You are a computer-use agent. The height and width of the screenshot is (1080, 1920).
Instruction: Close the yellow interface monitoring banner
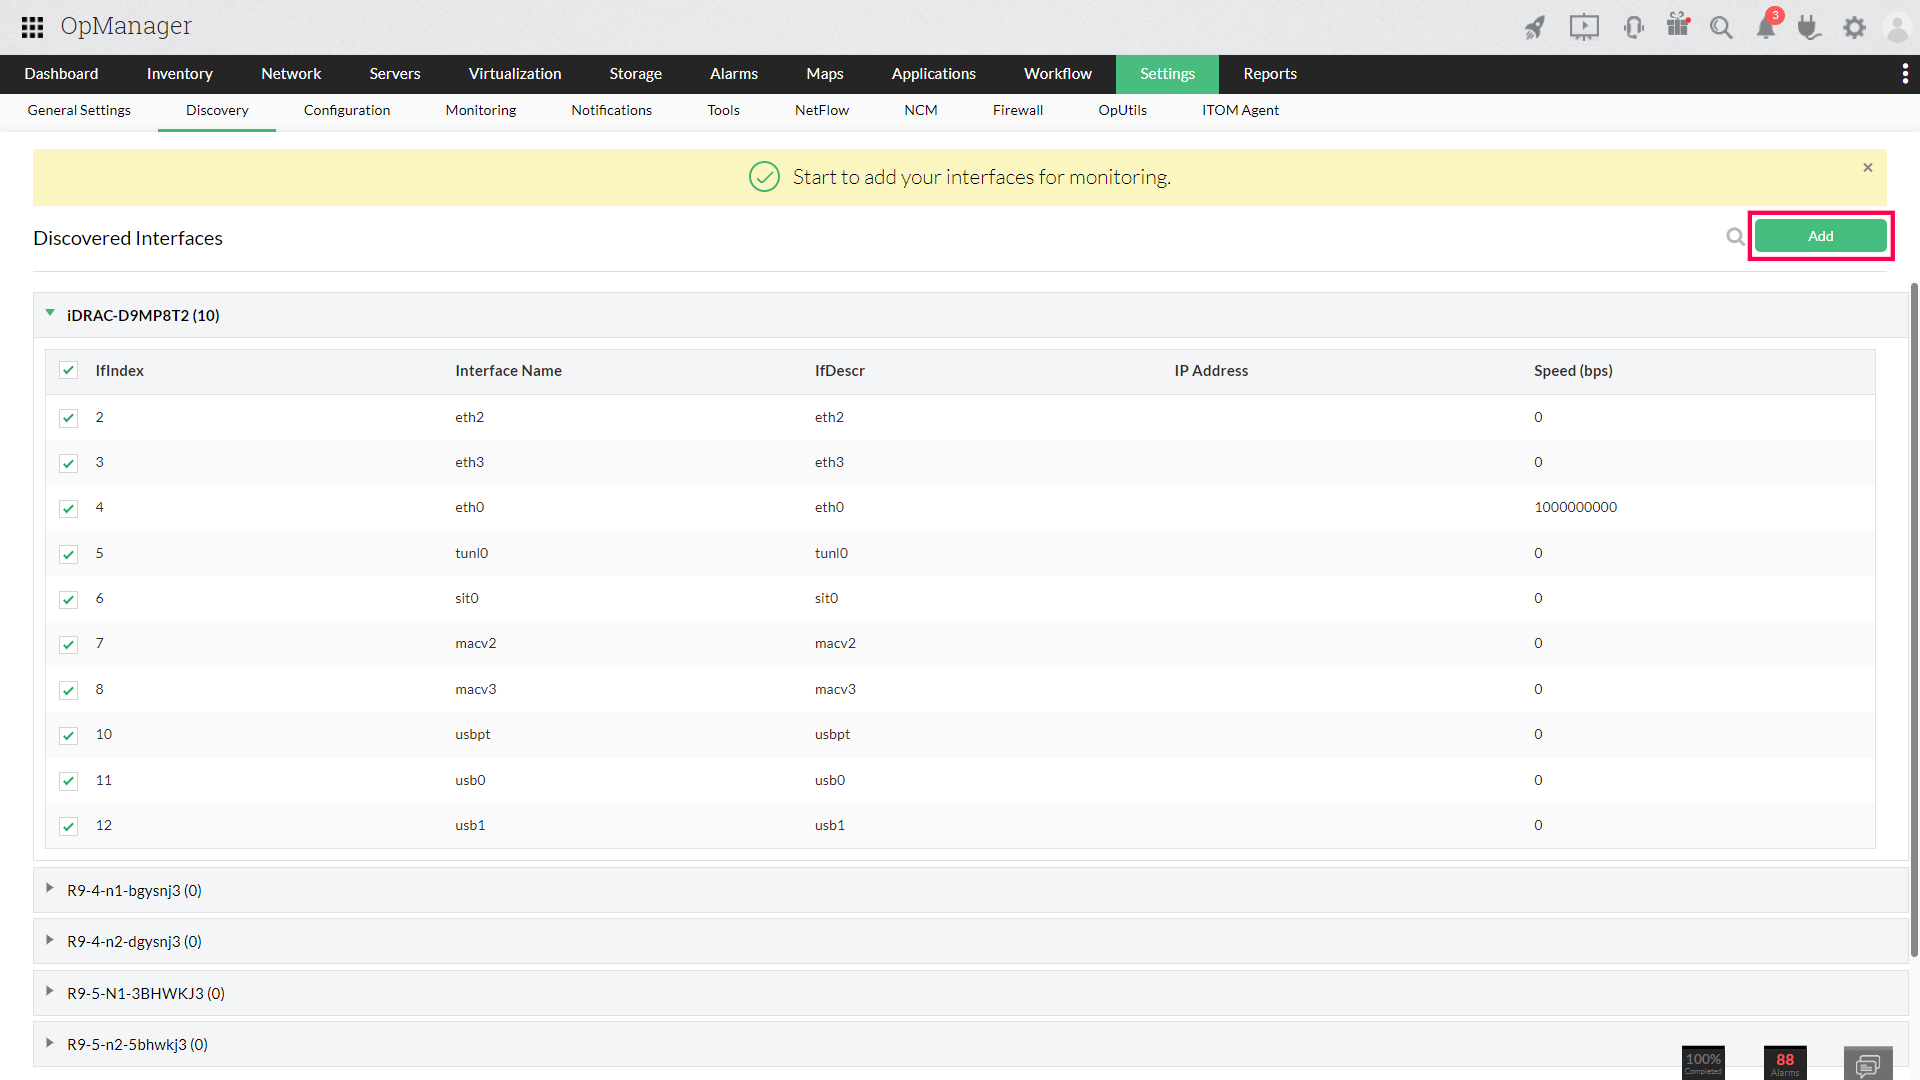click(x=1867, y=168)
